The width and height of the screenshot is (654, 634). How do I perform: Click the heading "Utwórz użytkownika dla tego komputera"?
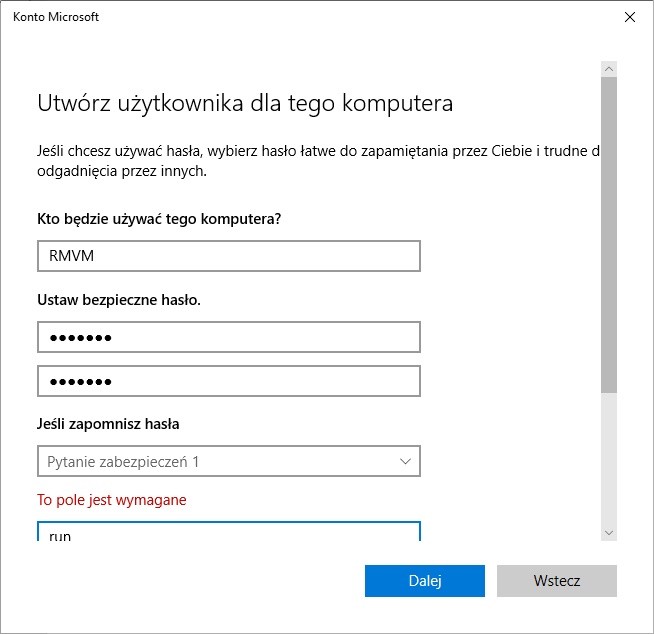[x=245, y=103]
